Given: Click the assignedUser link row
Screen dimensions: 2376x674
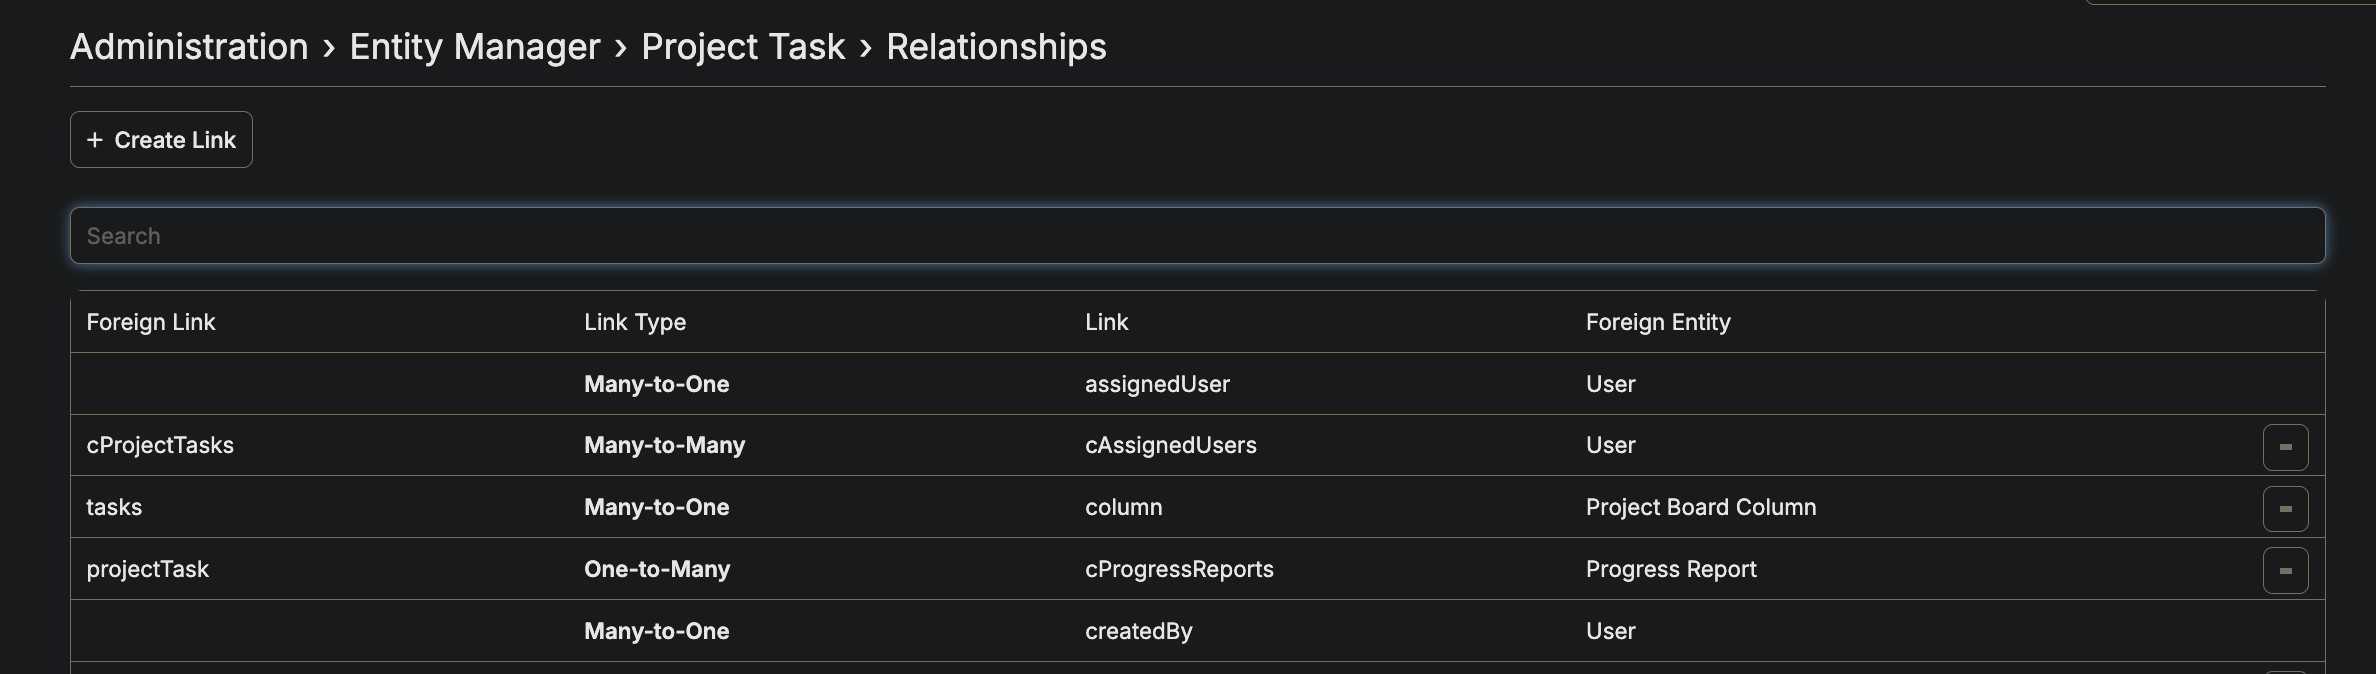Looking at the screenshot, I should pos(1157,384).
